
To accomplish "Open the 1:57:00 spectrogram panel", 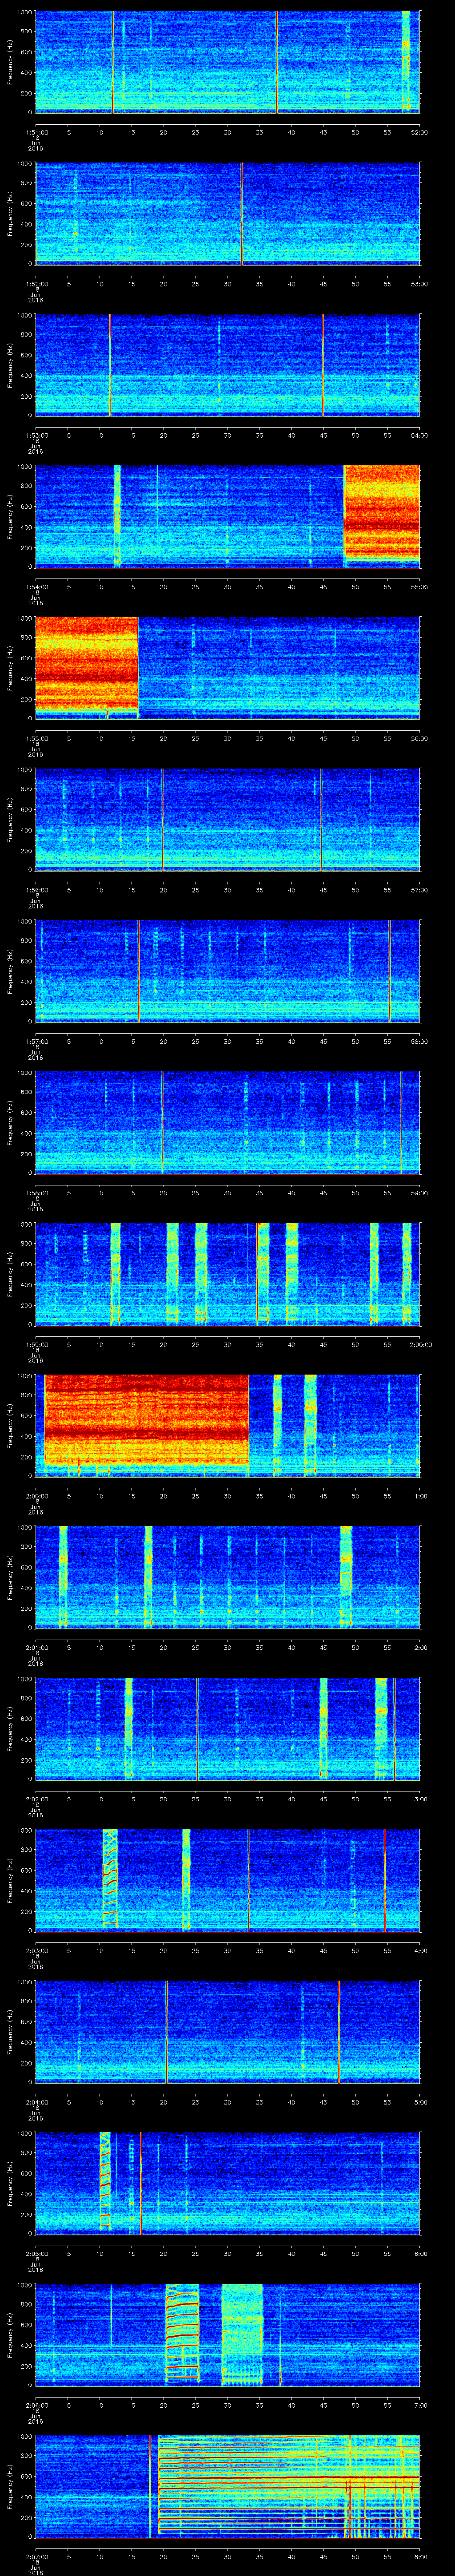I will tap(227, 971).
